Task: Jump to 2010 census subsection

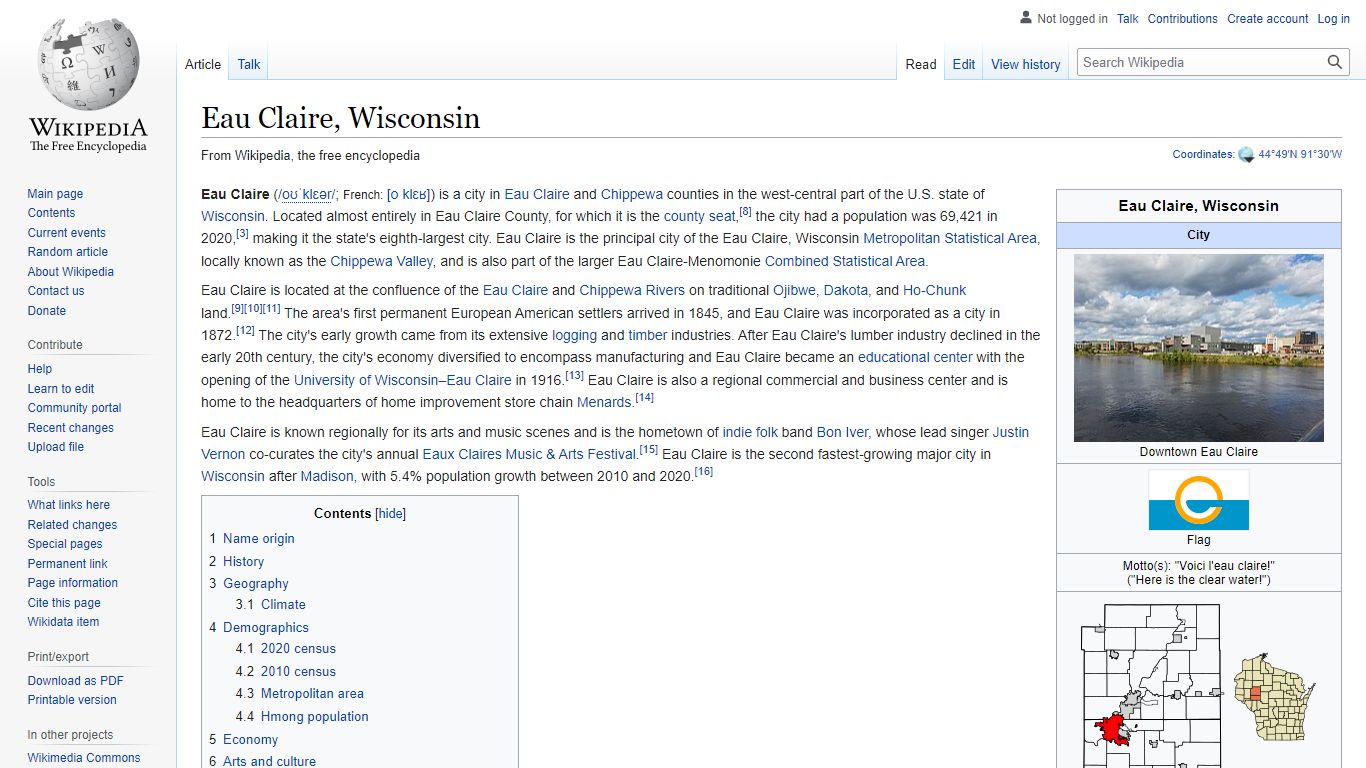Action: tap(298, 672)
